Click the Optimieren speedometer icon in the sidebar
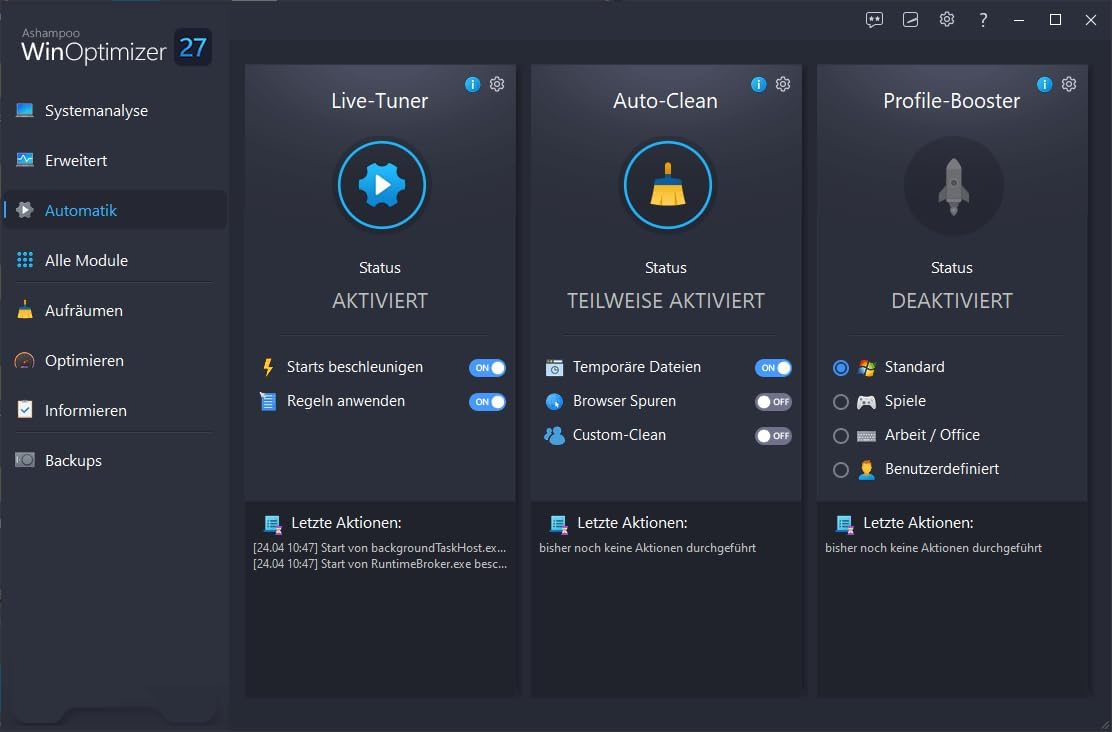 point(25,360)
